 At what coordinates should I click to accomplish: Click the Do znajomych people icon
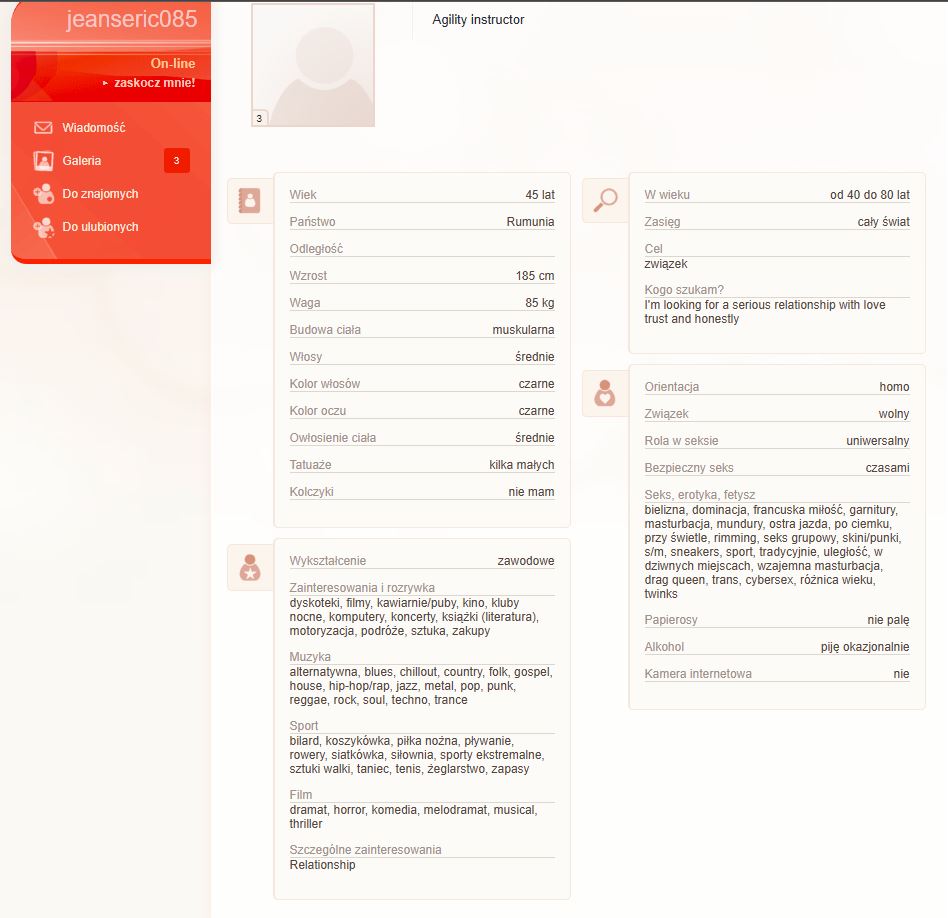coord(44,194)
